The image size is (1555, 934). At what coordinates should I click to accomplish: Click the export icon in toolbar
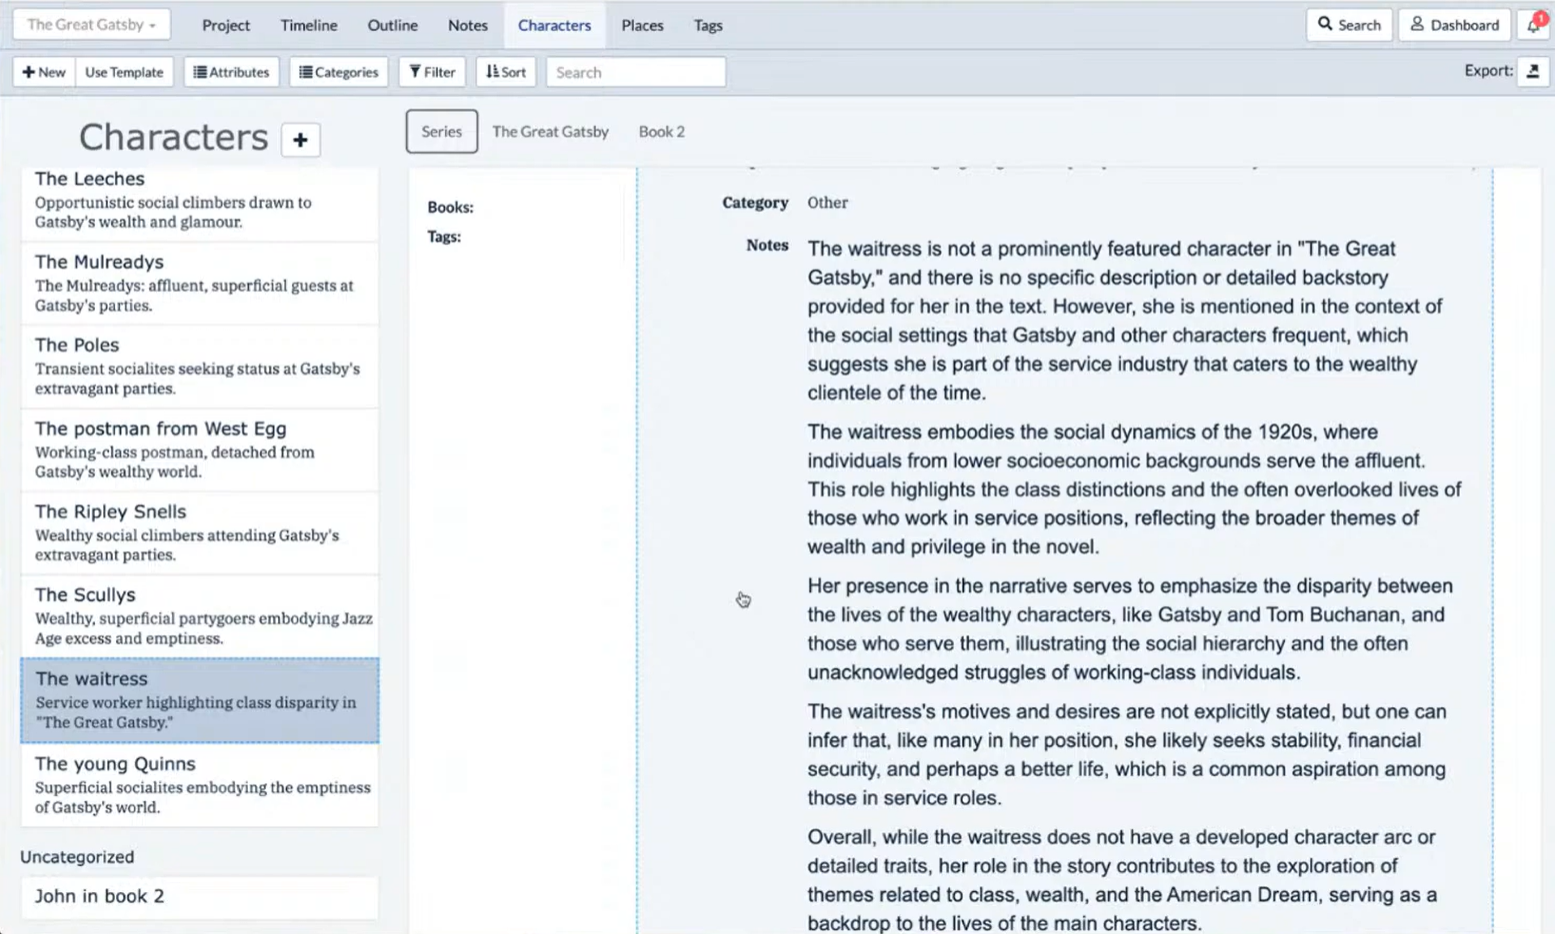(1532, 71)
